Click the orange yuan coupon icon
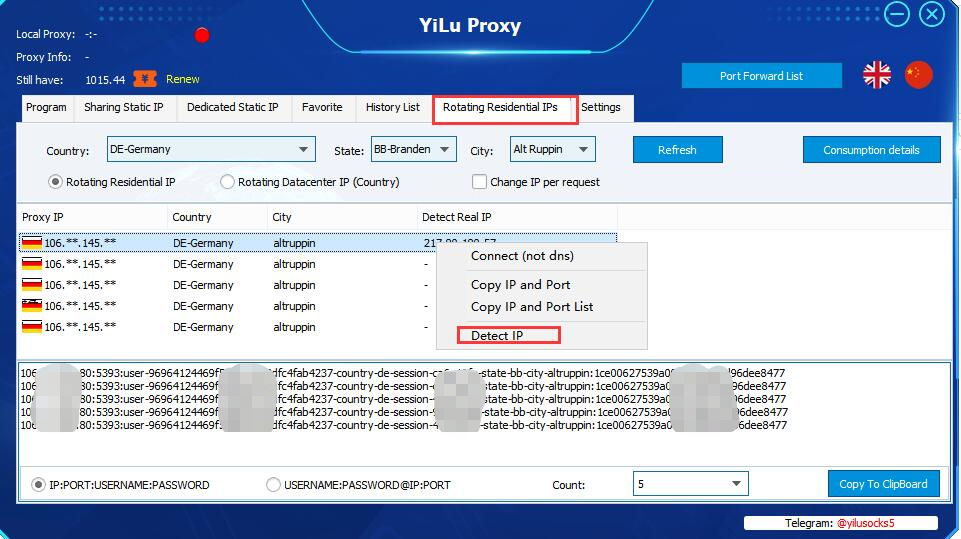Screen dimensions: 961x539 point(145,79)
